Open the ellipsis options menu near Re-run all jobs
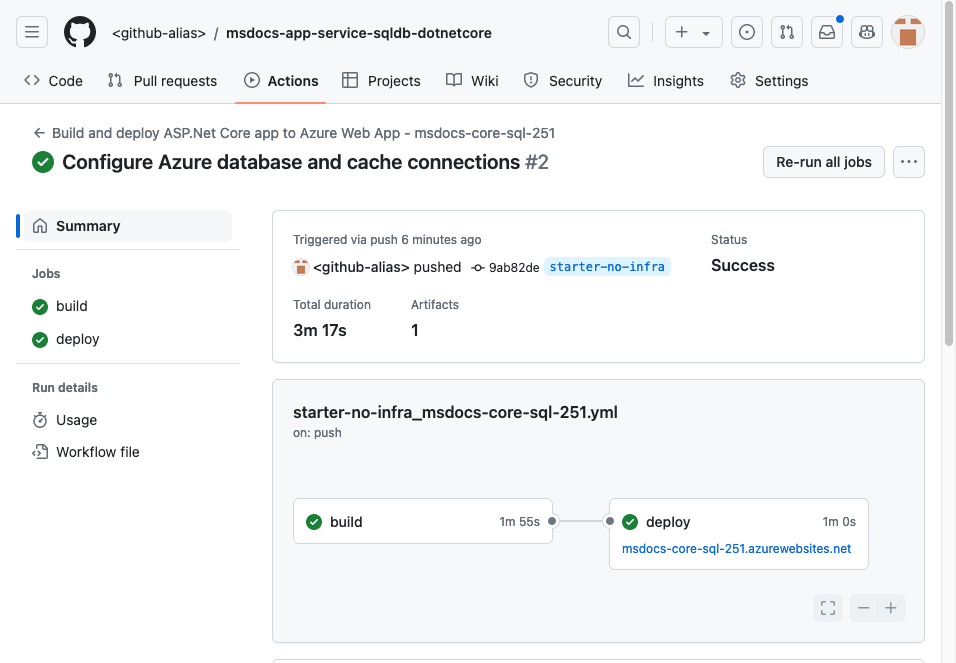The image size is (956, 663). click(908, 161)
